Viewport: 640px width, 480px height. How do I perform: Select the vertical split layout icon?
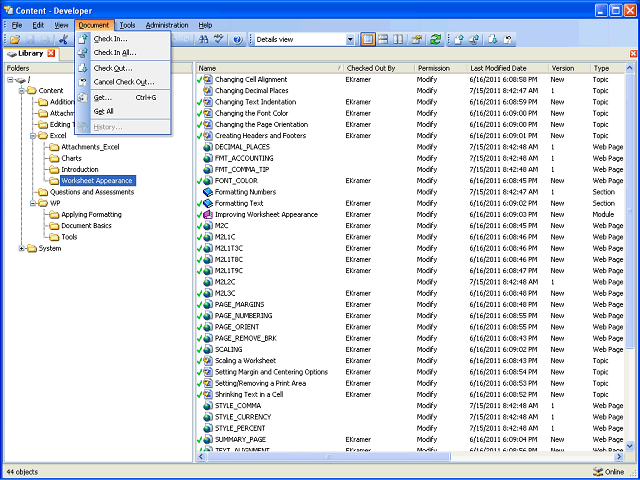398,40
